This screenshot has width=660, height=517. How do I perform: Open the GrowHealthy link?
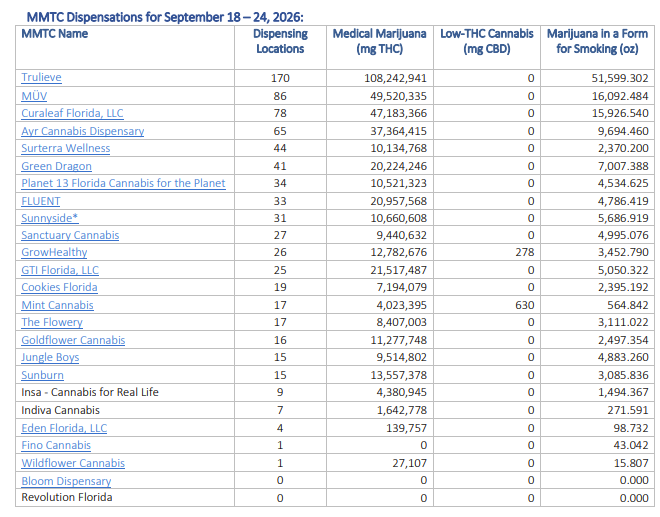pyautogui.click(x=54, y=252)
